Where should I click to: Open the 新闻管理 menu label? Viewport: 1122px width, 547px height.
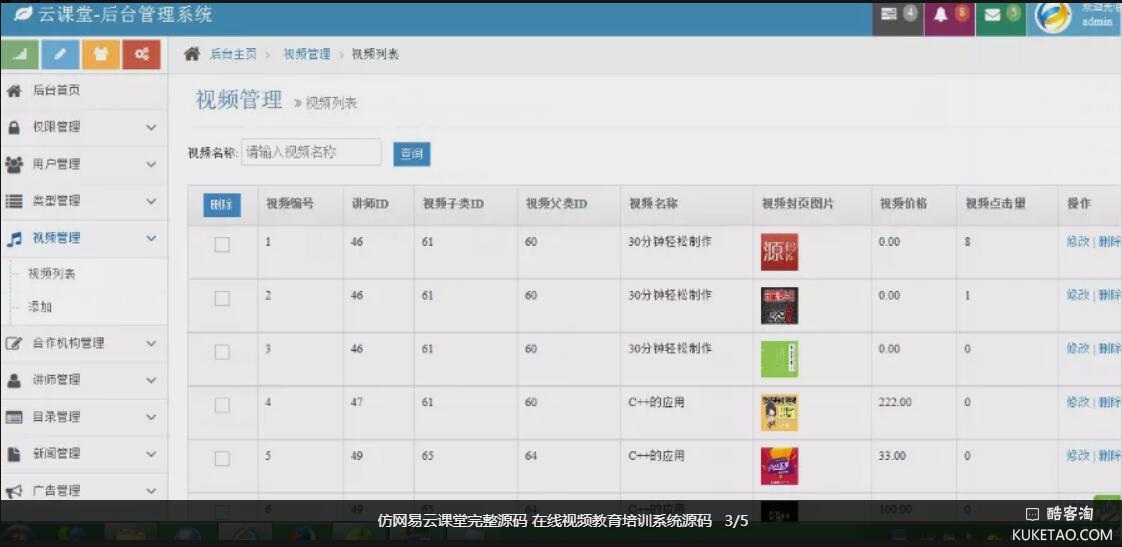point(57,454)
